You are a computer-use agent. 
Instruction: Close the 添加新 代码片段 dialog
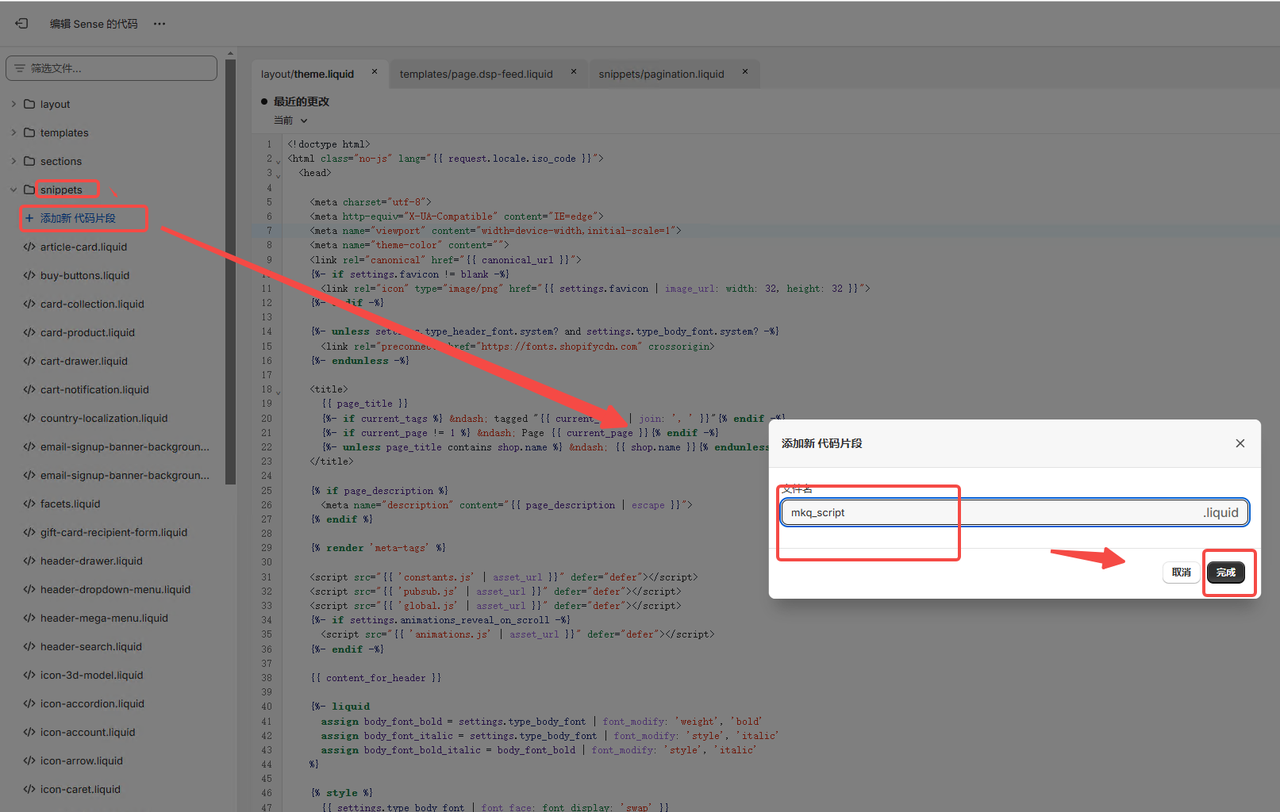tap(1240, 443)
